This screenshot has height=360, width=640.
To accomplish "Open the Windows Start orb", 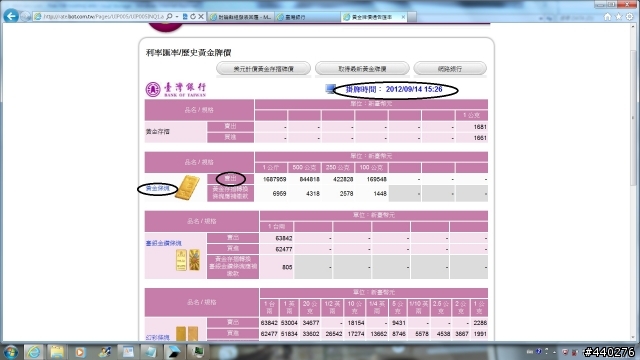I will point(11,351).
